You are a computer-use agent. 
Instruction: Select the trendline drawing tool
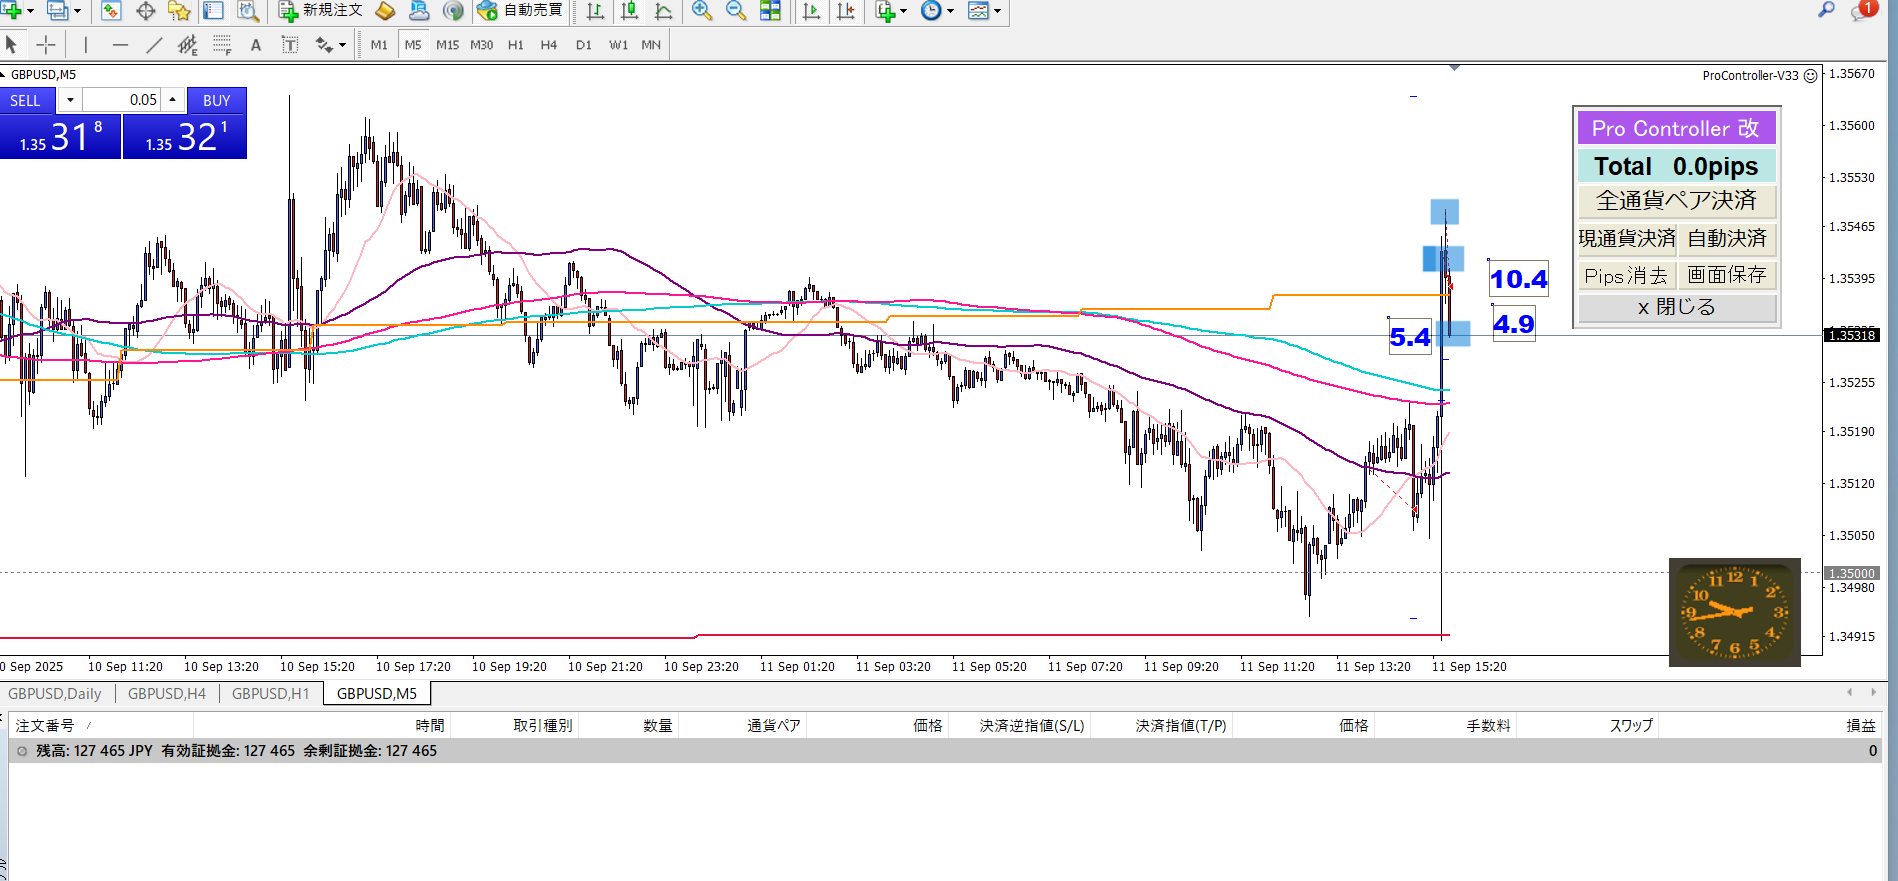tap(153, 45)
